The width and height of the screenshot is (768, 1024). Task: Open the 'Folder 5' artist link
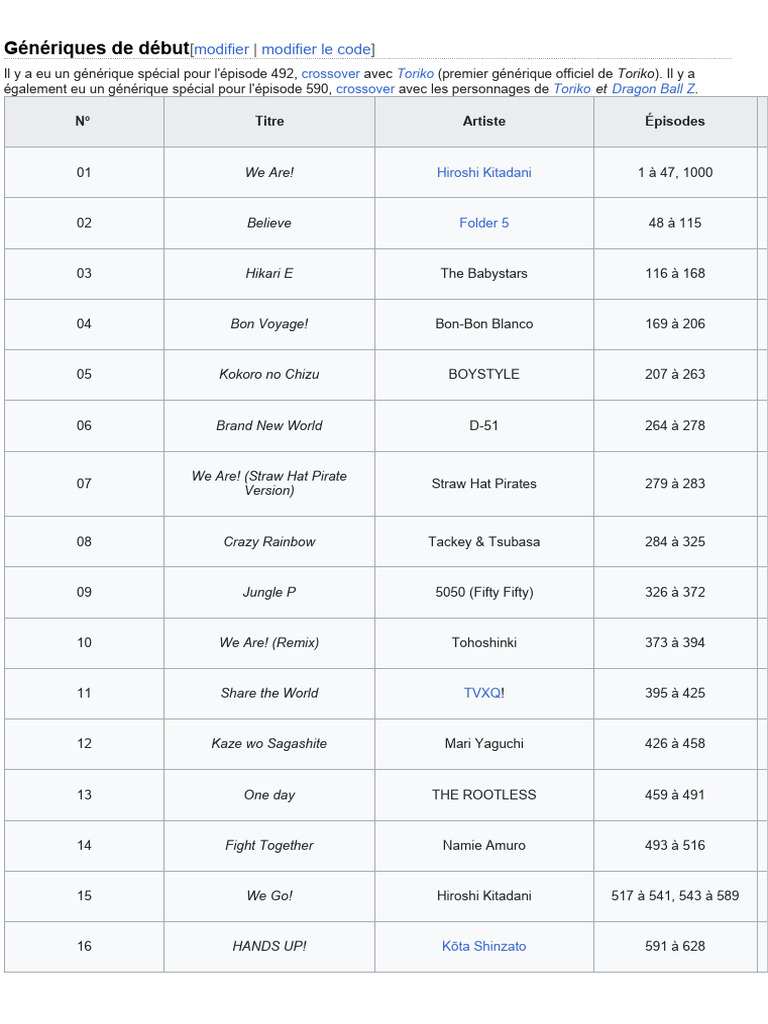[484, 223]
